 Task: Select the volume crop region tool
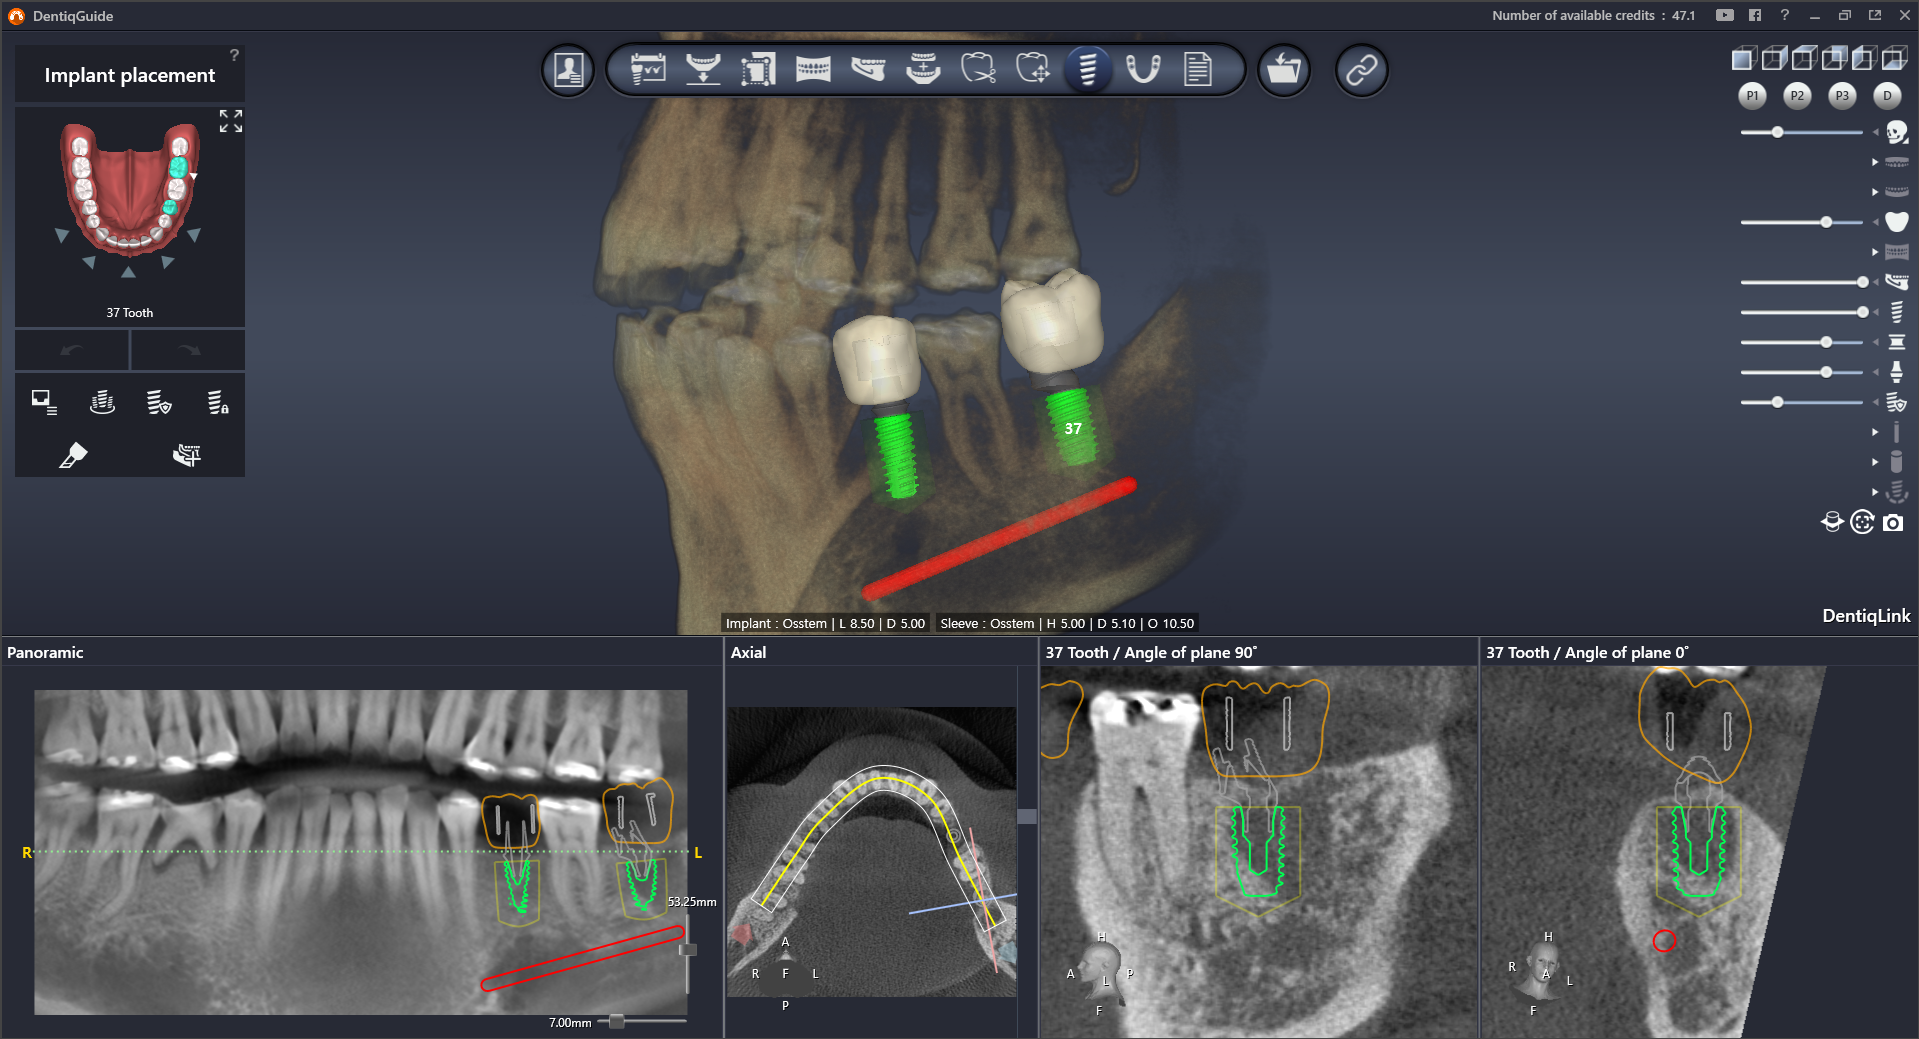point(758,69)
